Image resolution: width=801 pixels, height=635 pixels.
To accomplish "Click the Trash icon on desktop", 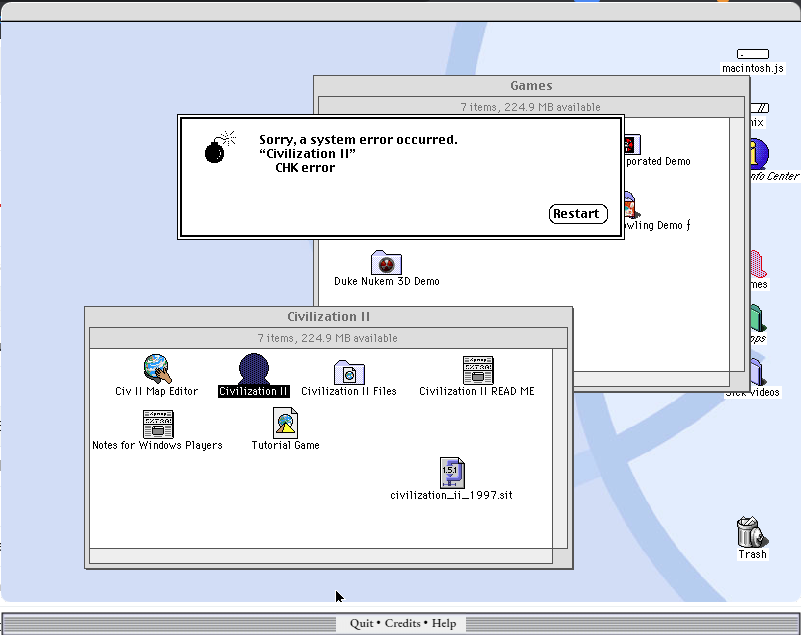I will coord(752,532).
